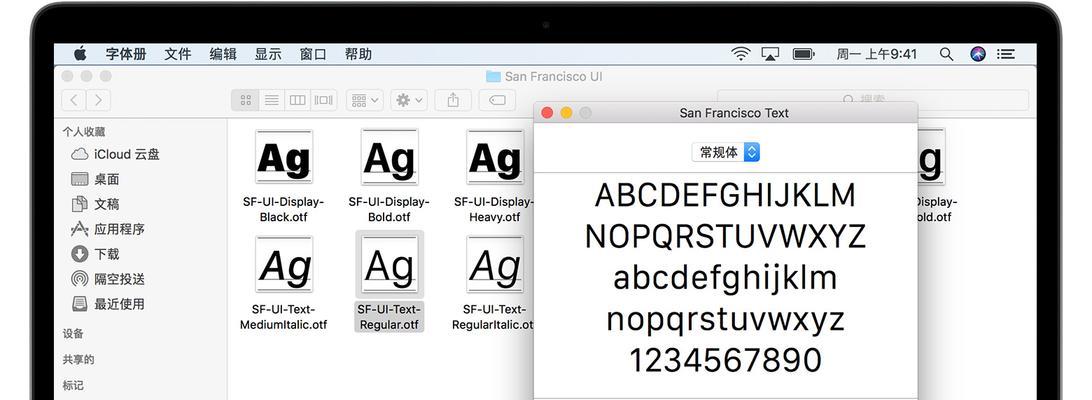1092x400 pixels.
Task: Launch Siri from the menu bar
Action: coord(978,54)
